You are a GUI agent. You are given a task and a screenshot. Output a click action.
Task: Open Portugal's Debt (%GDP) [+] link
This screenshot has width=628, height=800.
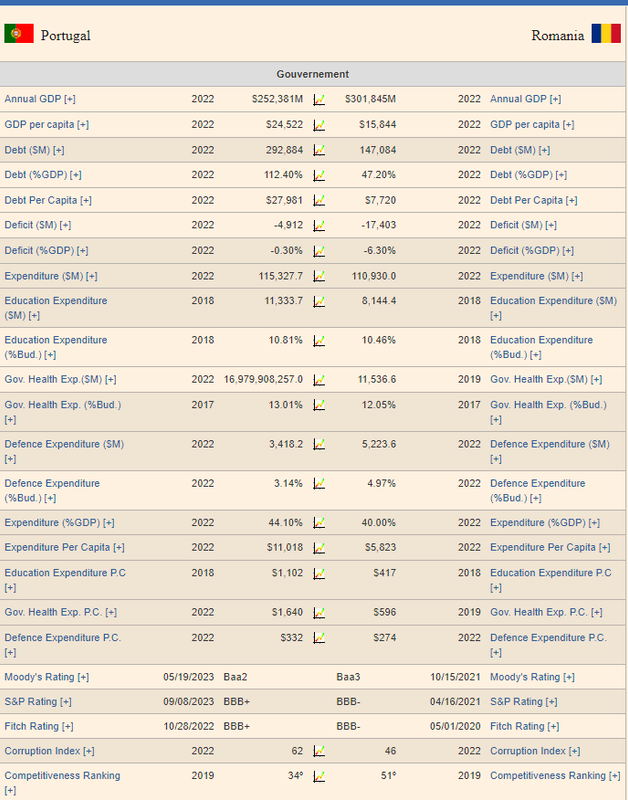click(x=43, y=174)
